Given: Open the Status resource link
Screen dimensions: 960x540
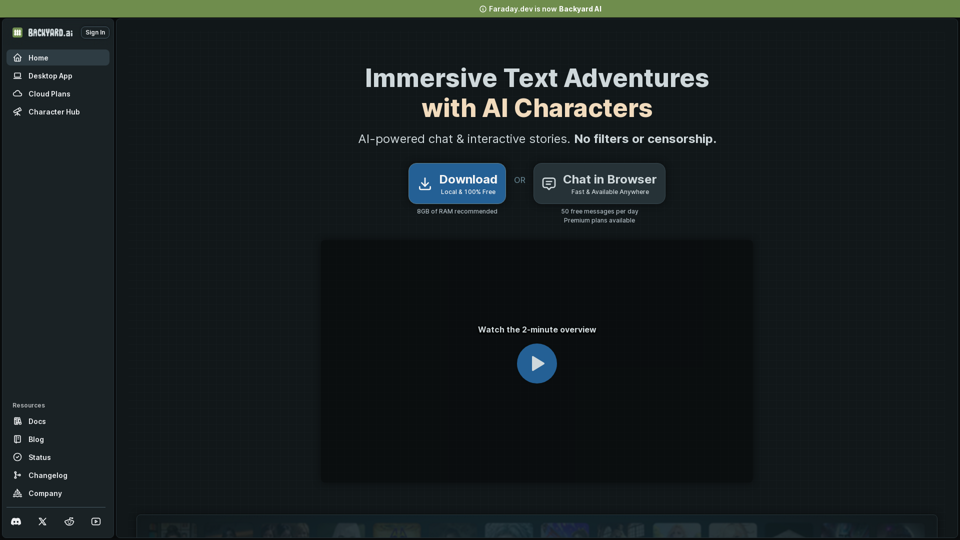Looking at the screenshot, I should pos(58,457).
